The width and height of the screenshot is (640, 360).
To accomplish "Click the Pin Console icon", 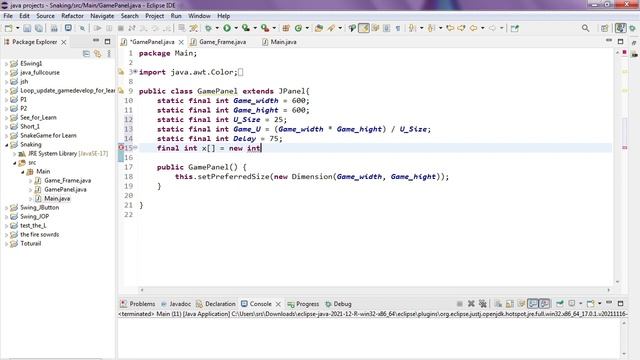I will point(560,304).
